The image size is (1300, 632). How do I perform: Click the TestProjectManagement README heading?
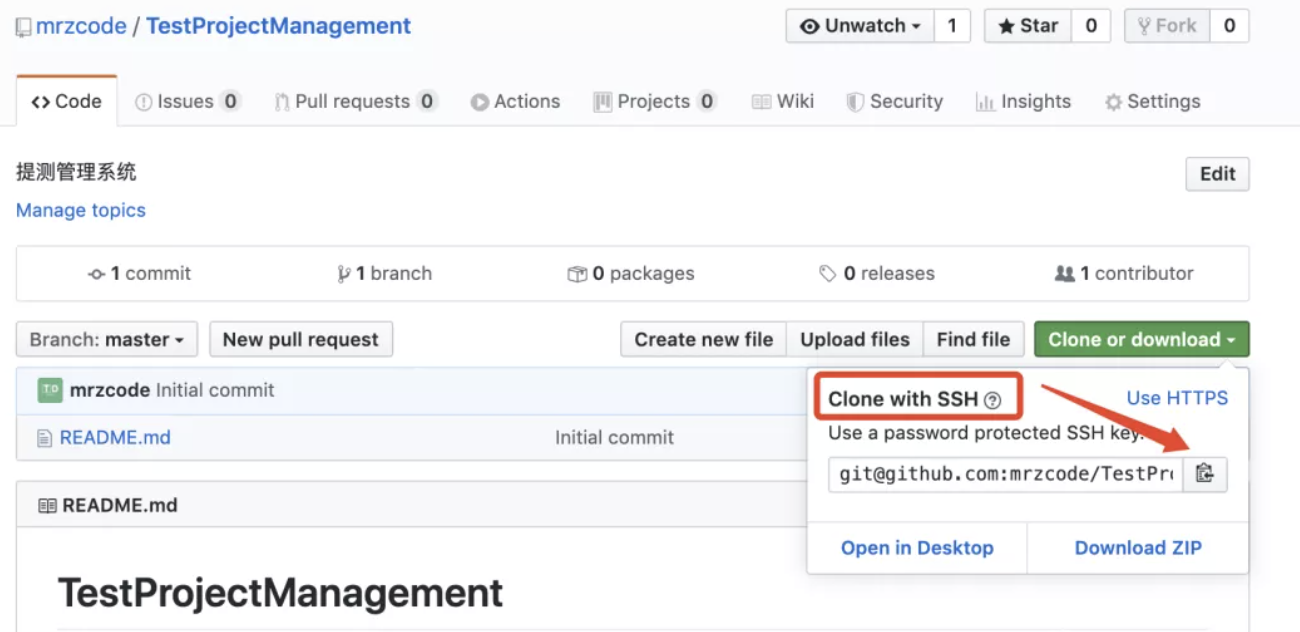pos(280,593)
